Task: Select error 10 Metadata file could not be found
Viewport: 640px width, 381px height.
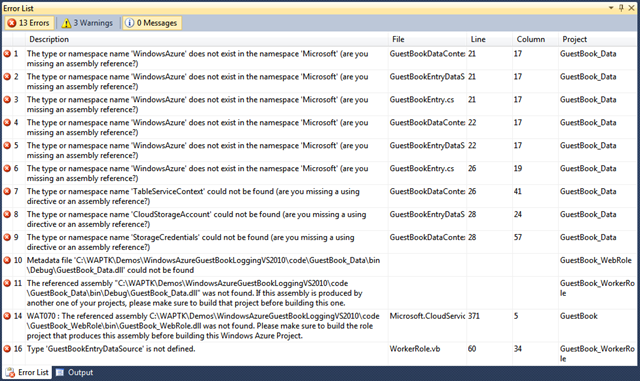Action: click(203, 265)
